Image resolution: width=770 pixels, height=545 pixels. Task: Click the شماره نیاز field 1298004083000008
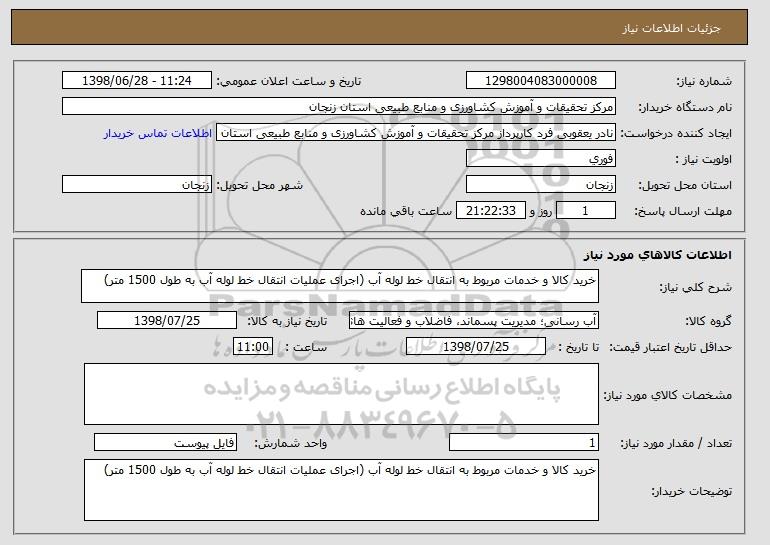tap(541, 81)
